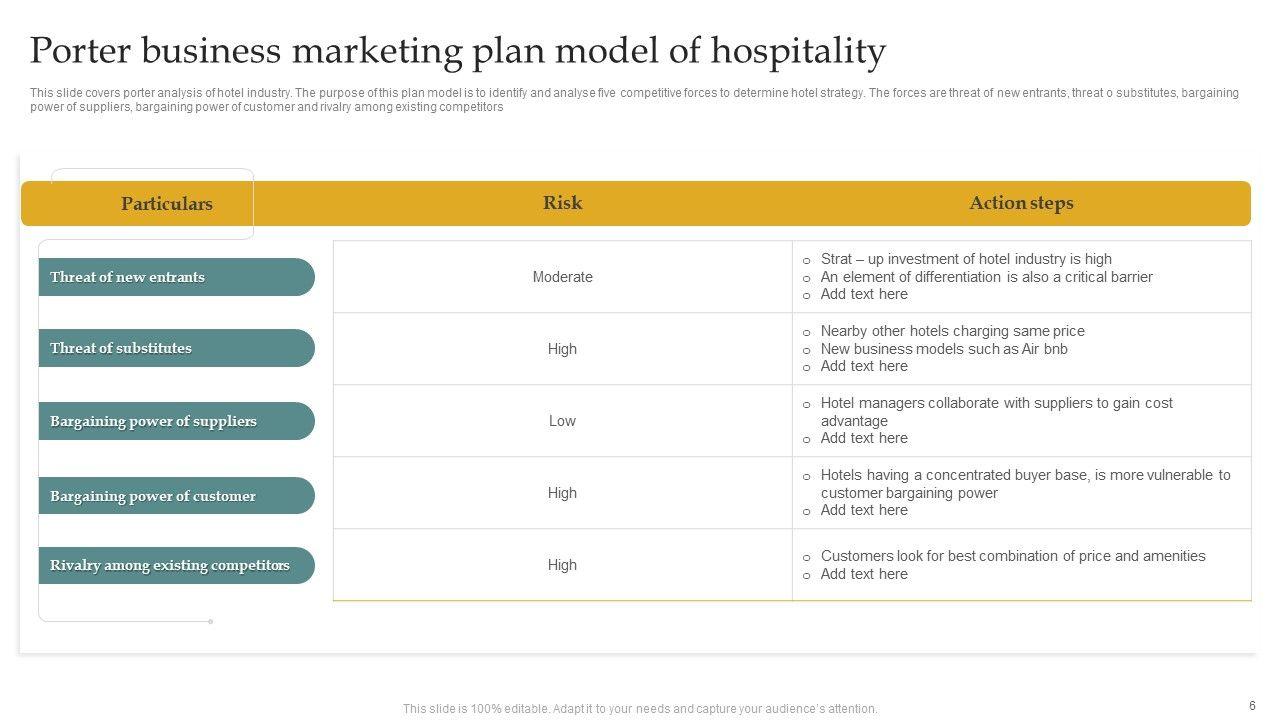The image size is (1280, 720).
Task: Select the Particulars column header
Action: coord(167,204)
